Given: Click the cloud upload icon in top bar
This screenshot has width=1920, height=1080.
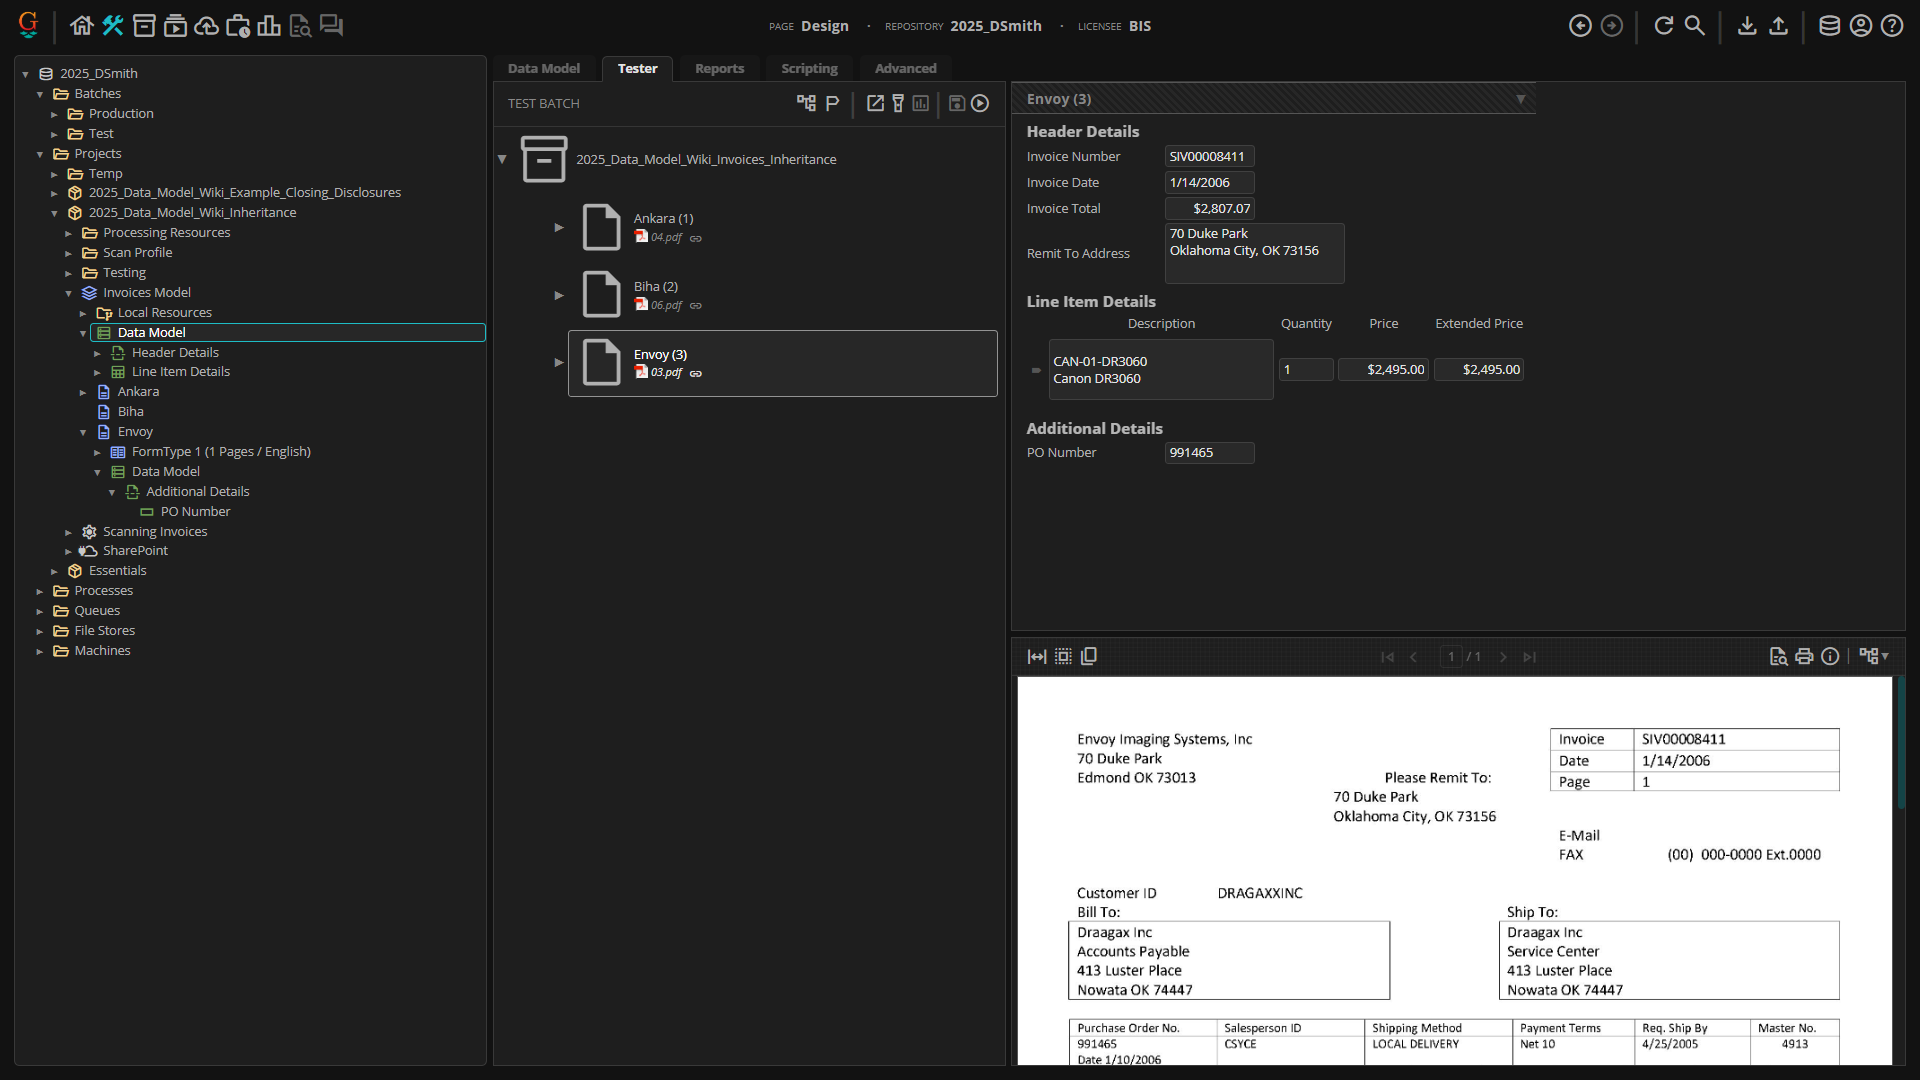Looking at the screenshot, I should click(x=206, y=26).
